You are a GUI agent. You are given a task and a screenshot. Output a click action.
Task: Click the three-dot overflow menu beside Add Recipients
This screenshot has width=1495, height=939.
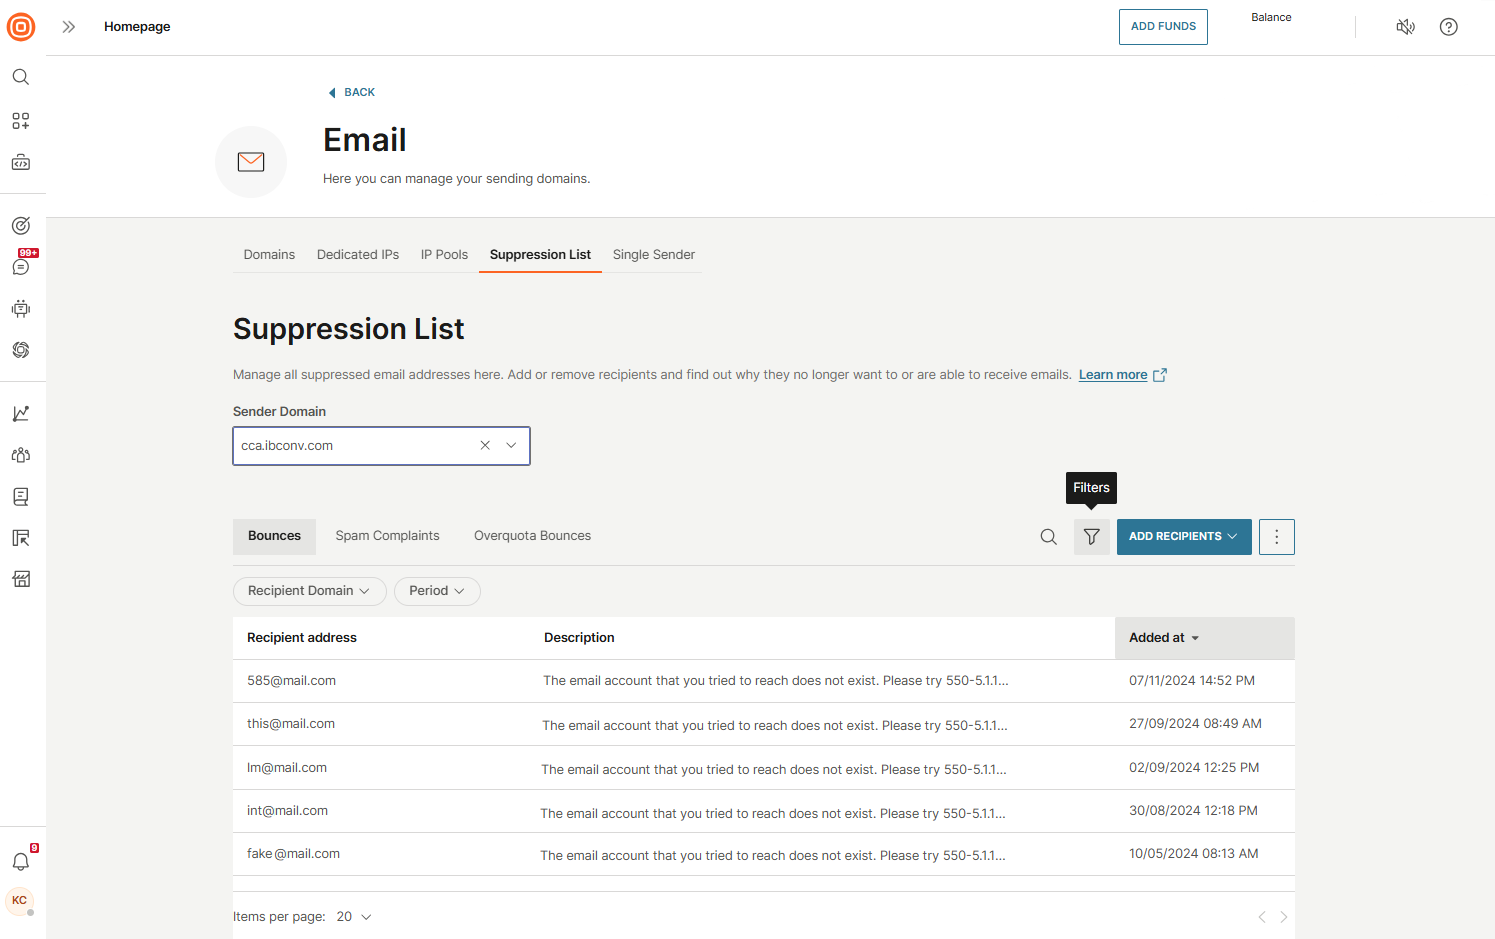click(1276, 536)
